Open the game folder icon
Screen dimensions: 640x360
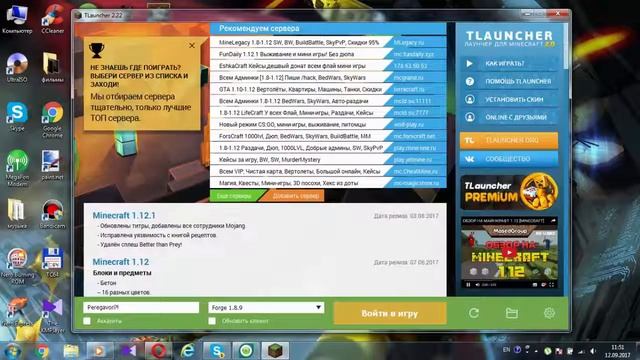click(511, 313)
